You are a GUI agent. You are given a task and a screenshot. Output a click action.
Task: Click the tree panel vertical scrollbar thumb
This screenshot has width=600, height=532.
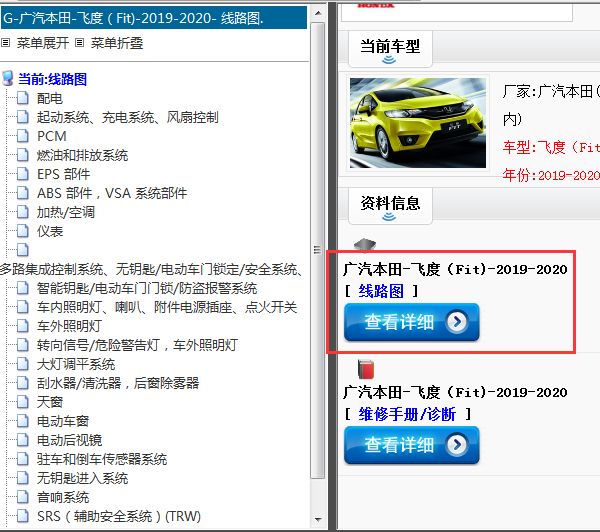(x=318, y=250)
